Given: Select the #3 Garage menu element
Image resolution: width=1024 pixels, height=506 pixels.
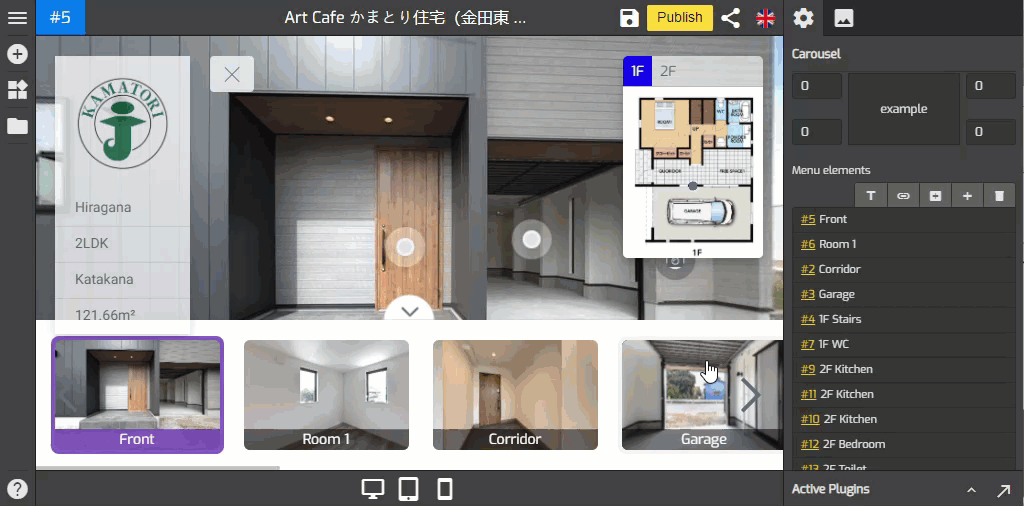Looking at the screenshot, I should (x=904, y=294).
